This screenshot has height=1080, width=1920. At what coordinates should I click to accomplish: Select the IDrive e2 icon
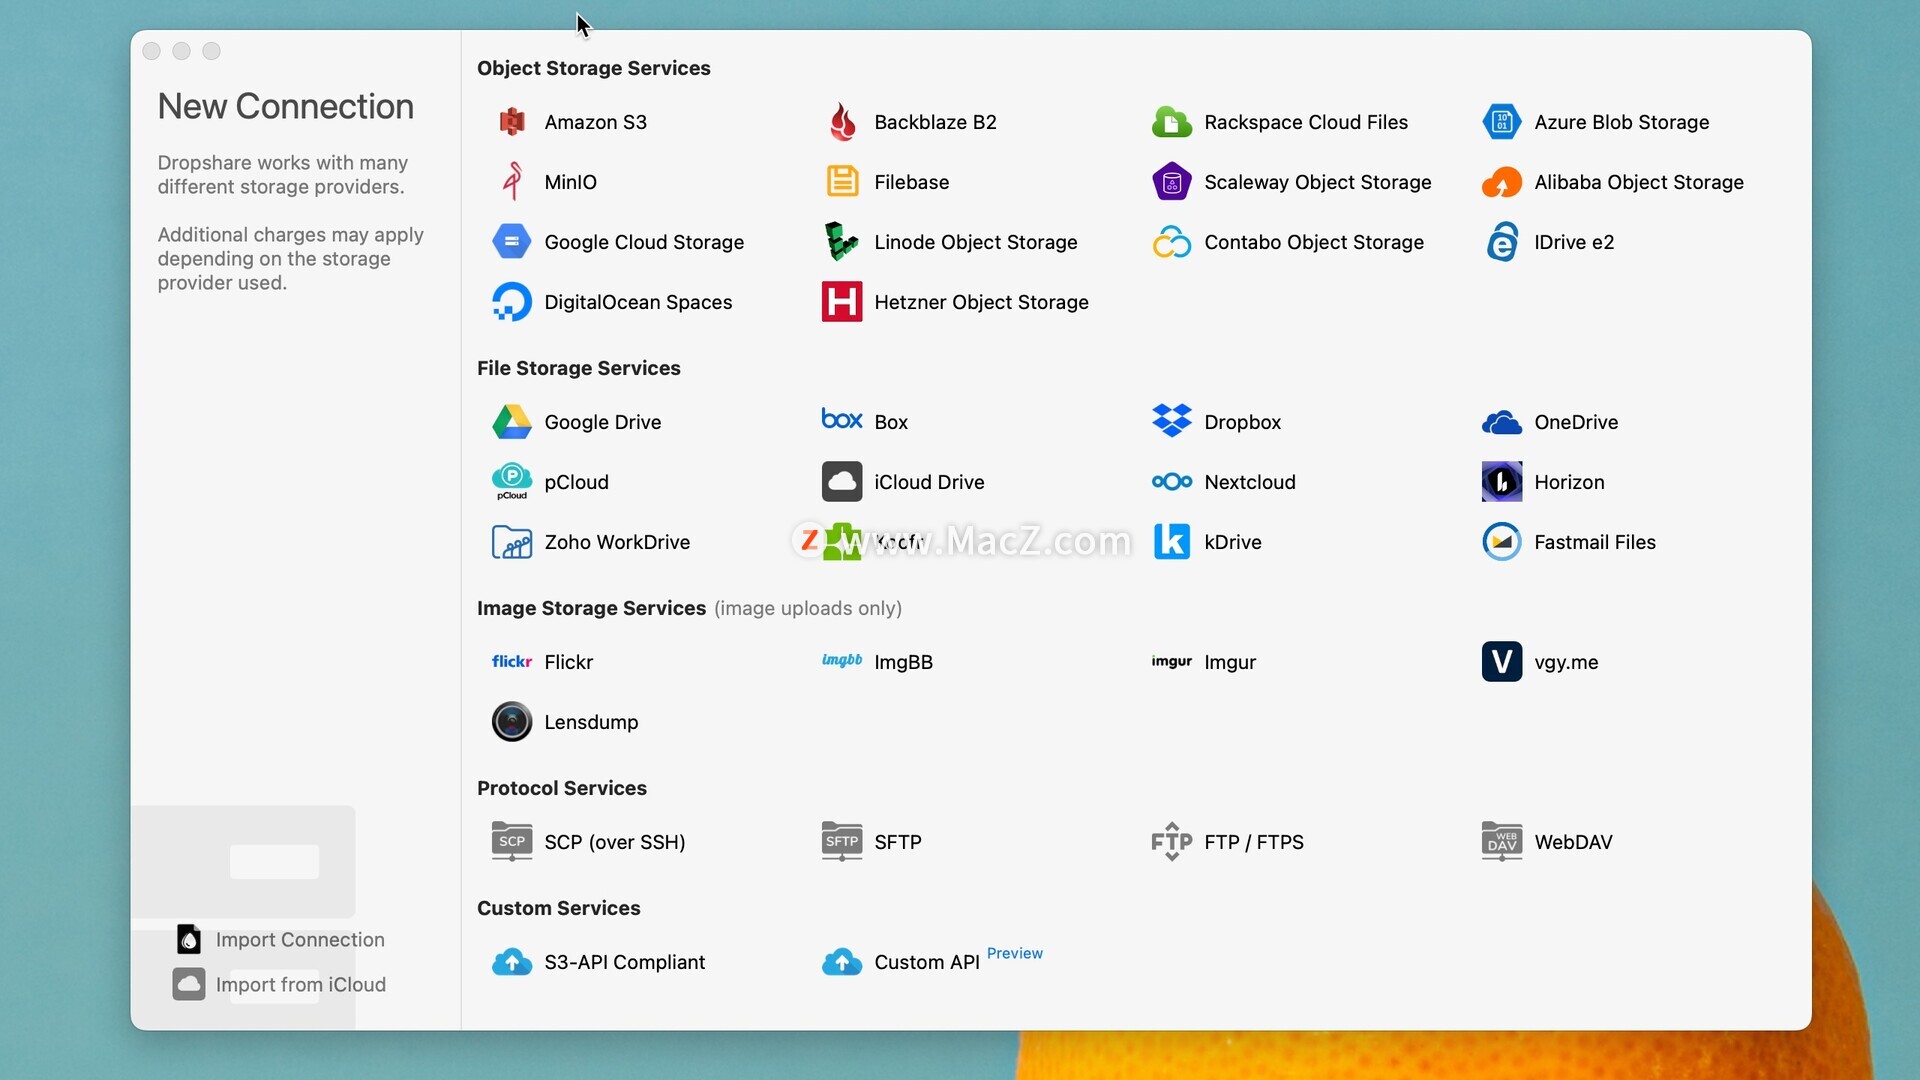(1502, 242)
